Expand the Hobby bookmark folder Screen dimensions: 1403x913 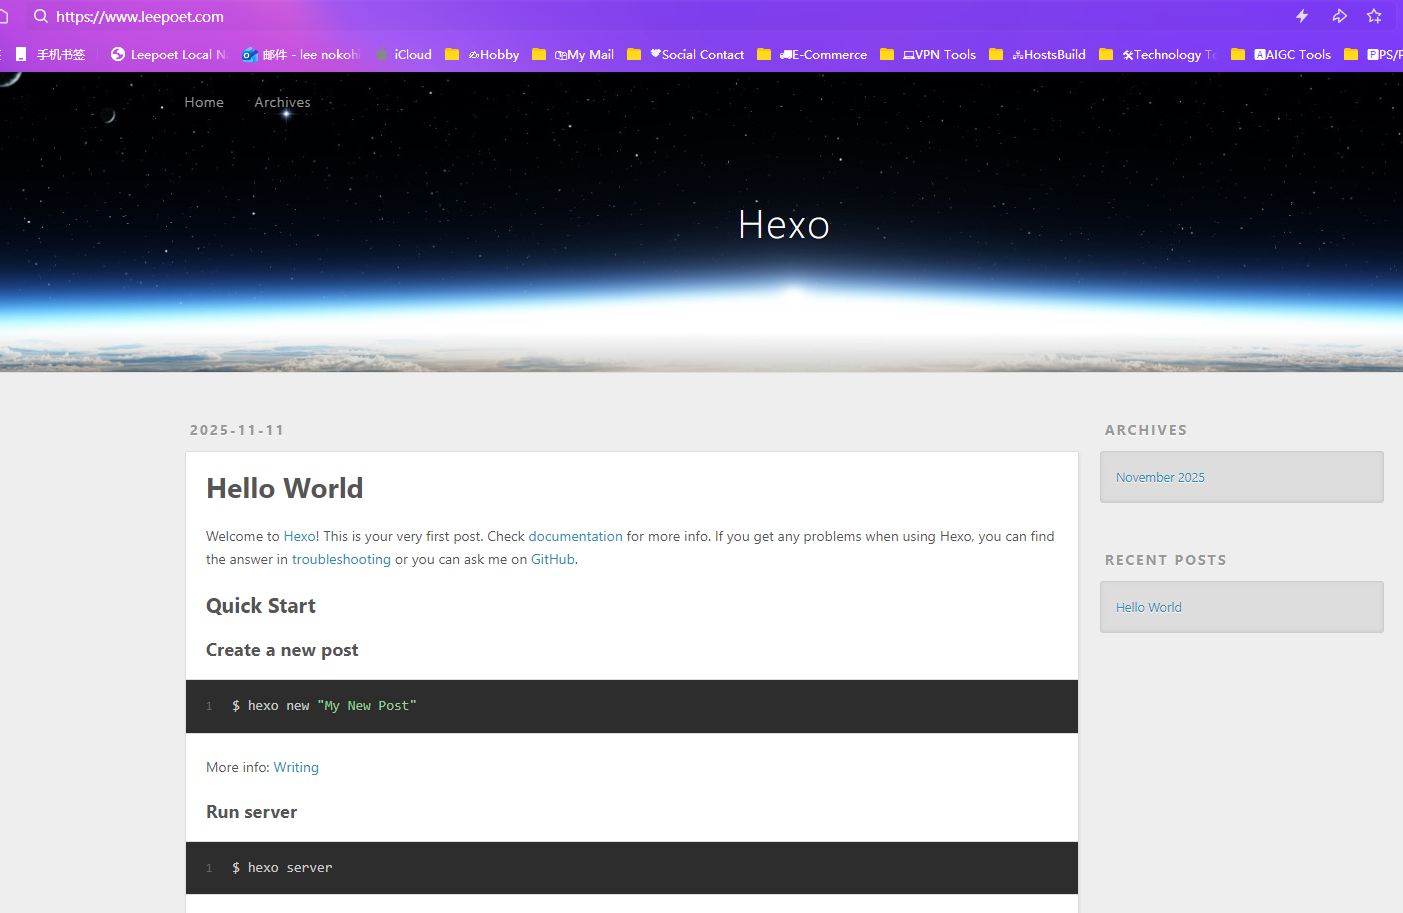[x=483, y=55]
